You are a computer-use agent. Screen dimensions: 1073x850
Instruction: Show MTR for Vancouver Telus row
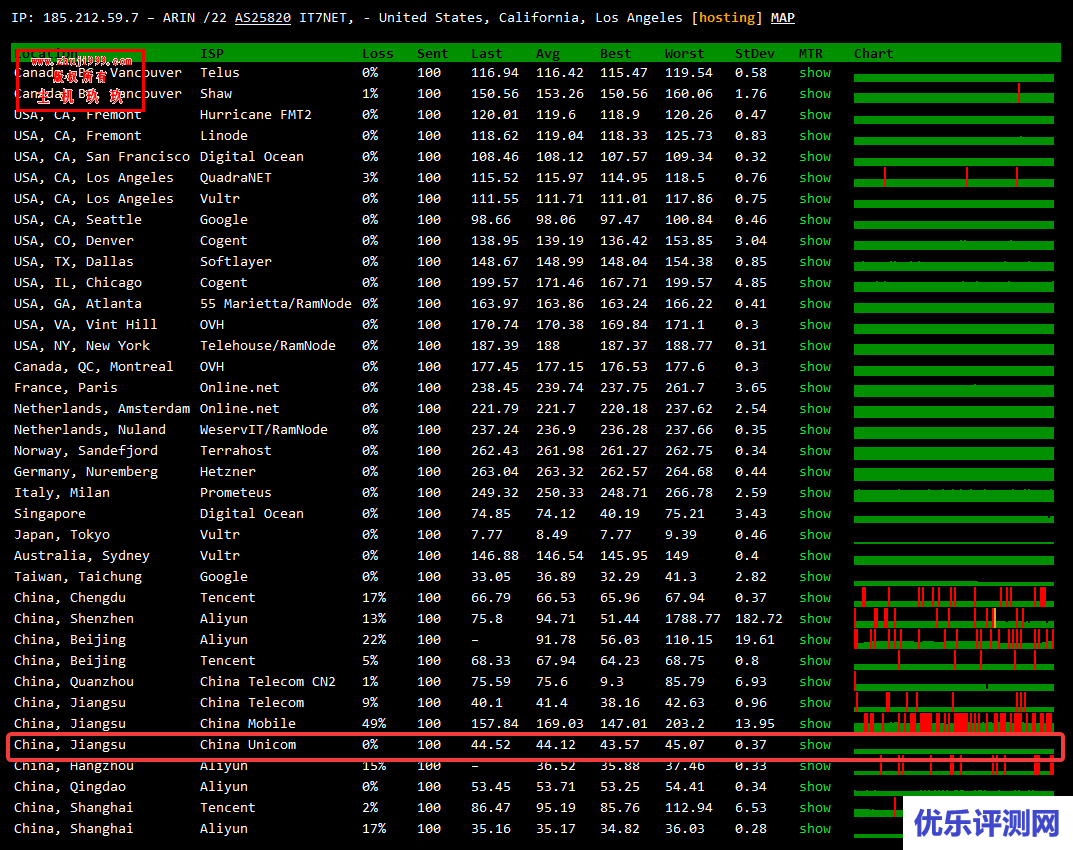click(815, 73)
